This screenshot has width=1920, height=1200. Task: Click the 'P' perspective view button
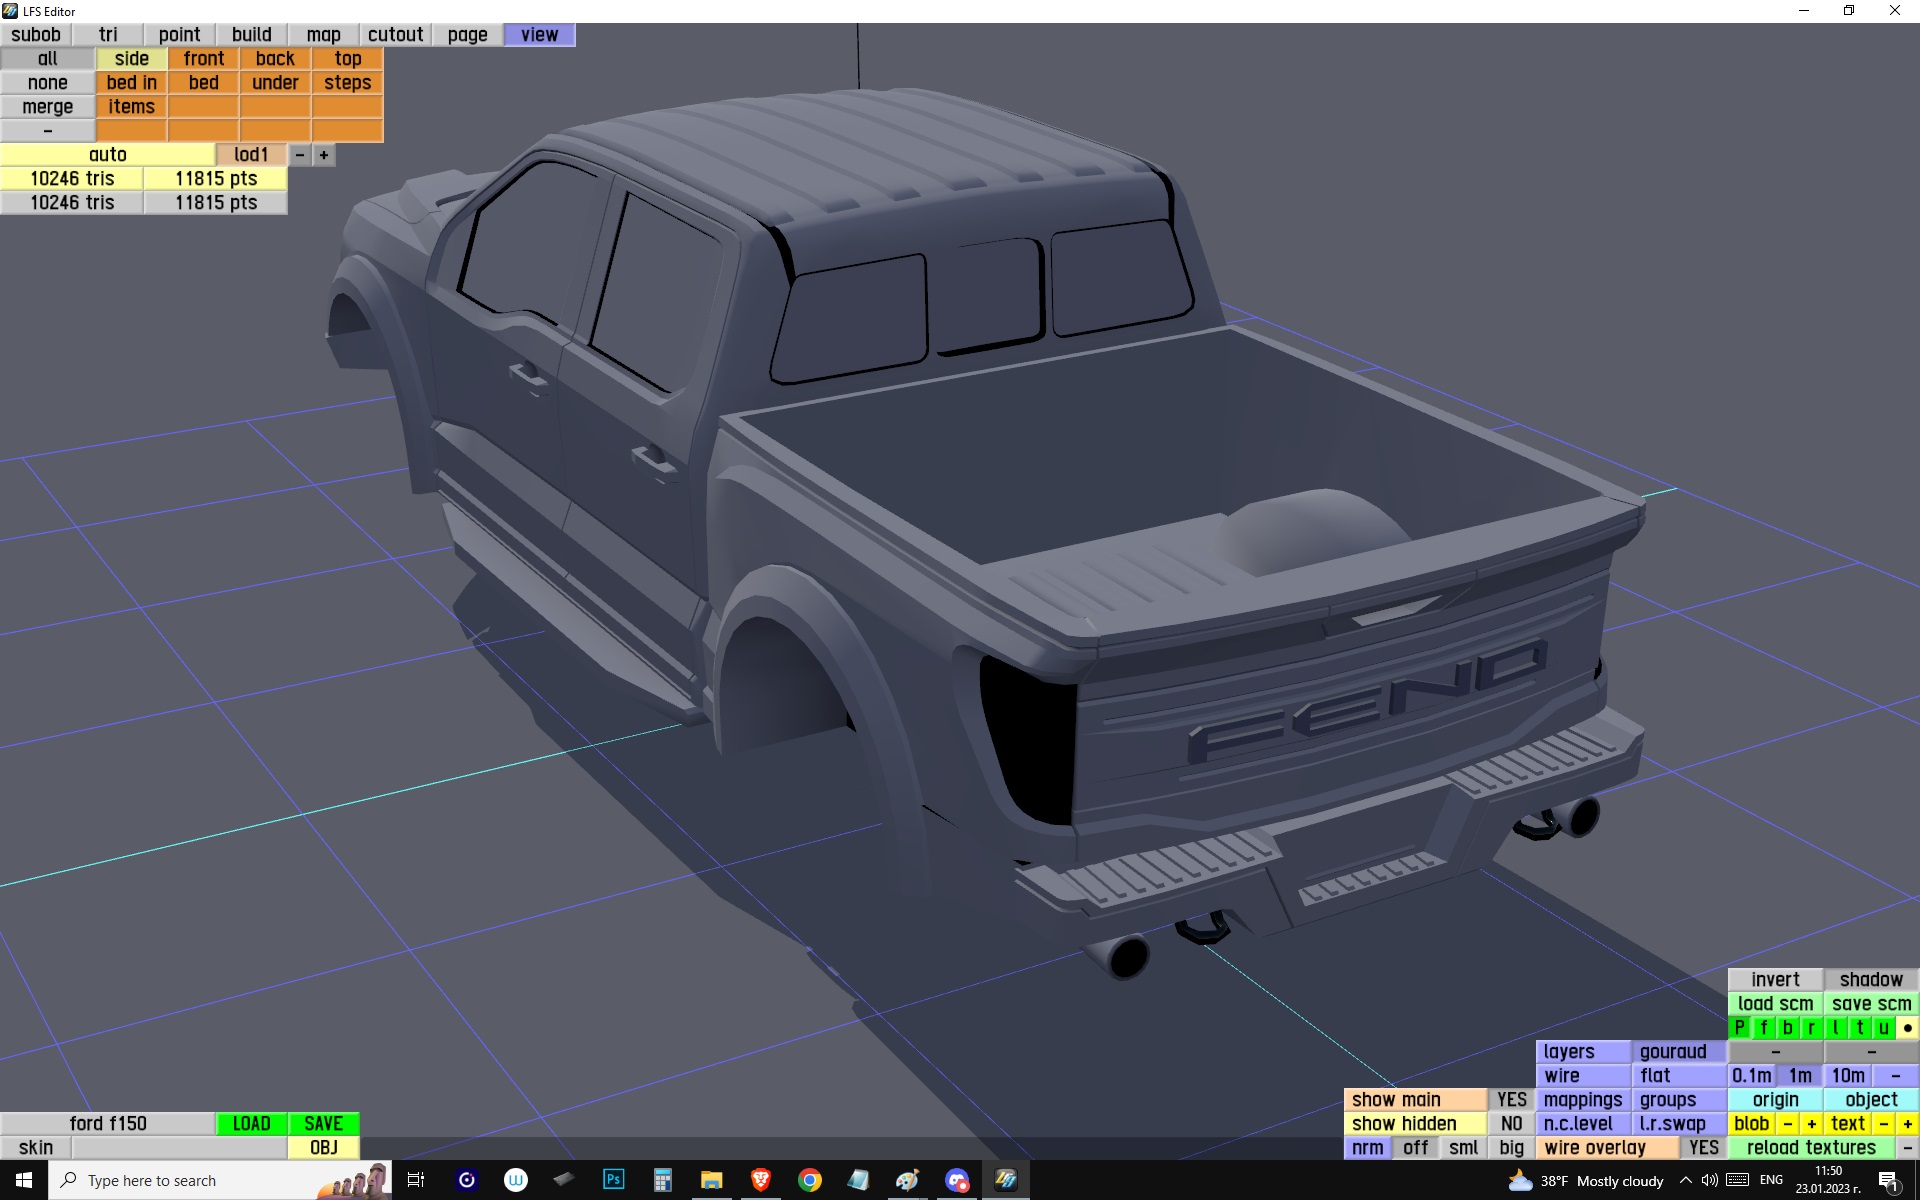coord(1739,1028)
